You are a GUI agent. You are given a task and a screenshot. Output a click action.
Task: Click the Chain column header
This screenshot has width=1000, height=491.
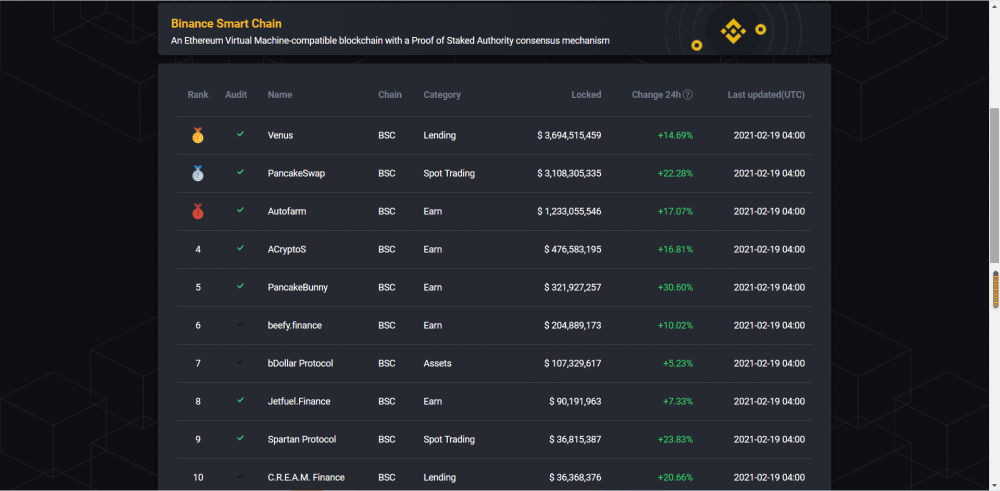390,95
